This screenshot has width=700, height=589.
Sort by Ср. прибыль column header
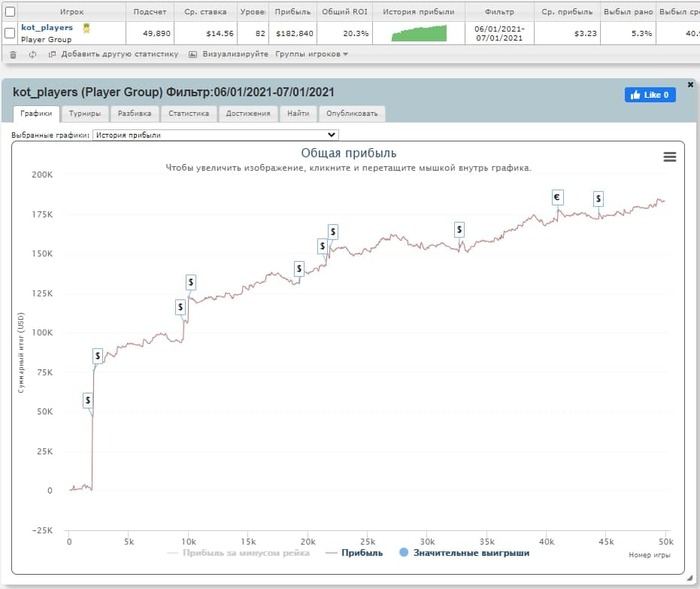click(x=567, y=12)
